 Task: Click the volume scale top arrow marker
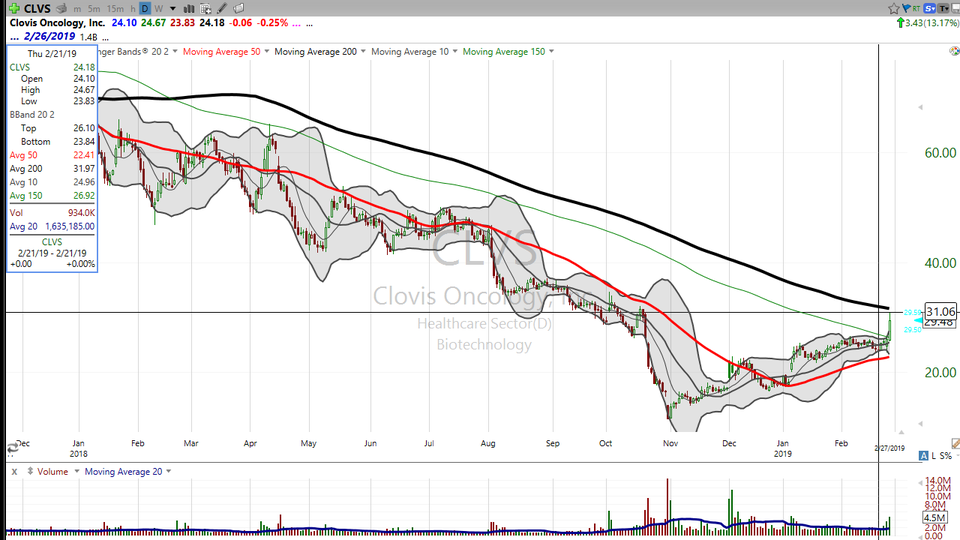click(920, 483)
